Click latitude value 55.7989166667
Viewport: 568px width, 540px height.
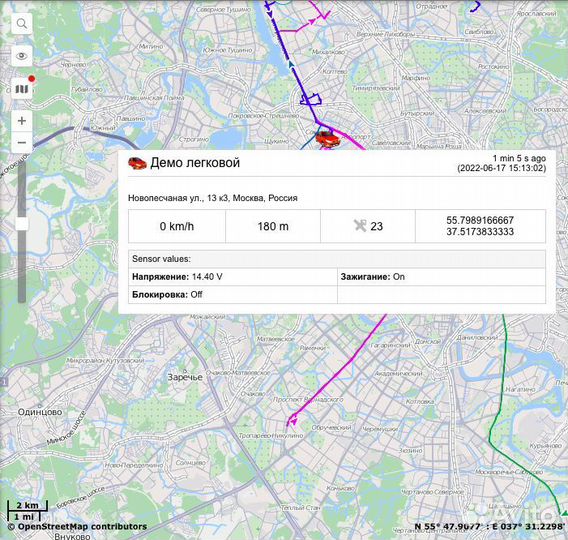(480, 220)
